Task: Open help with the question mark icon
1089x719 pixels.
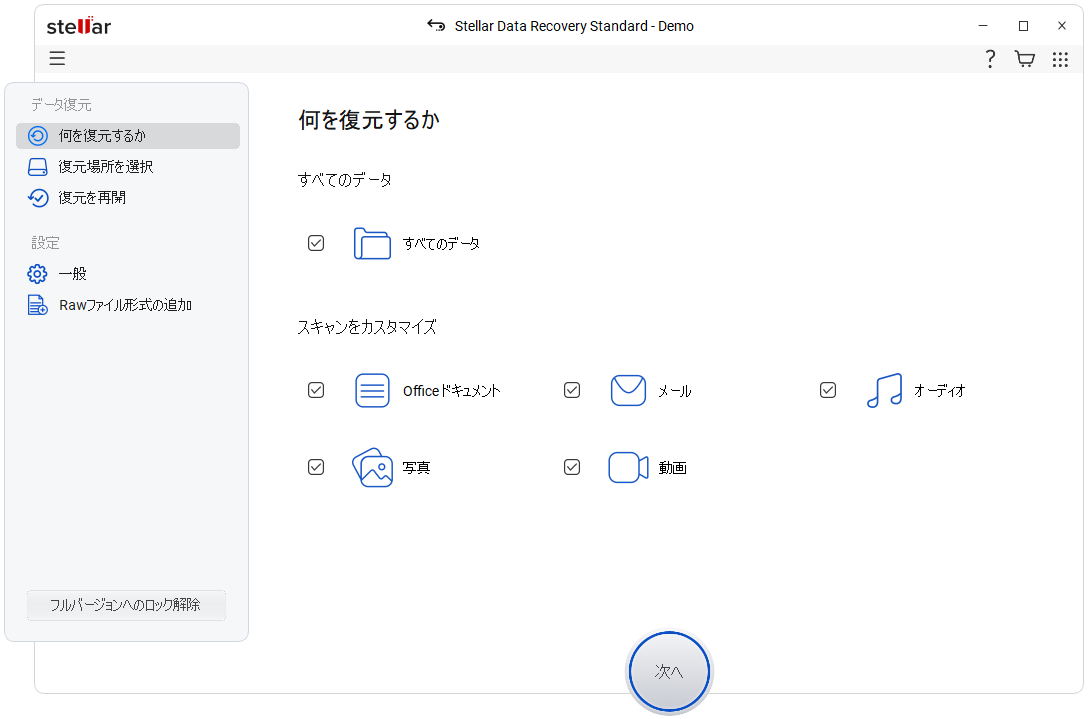Action: pyautogui.click(x=990, y=59)
